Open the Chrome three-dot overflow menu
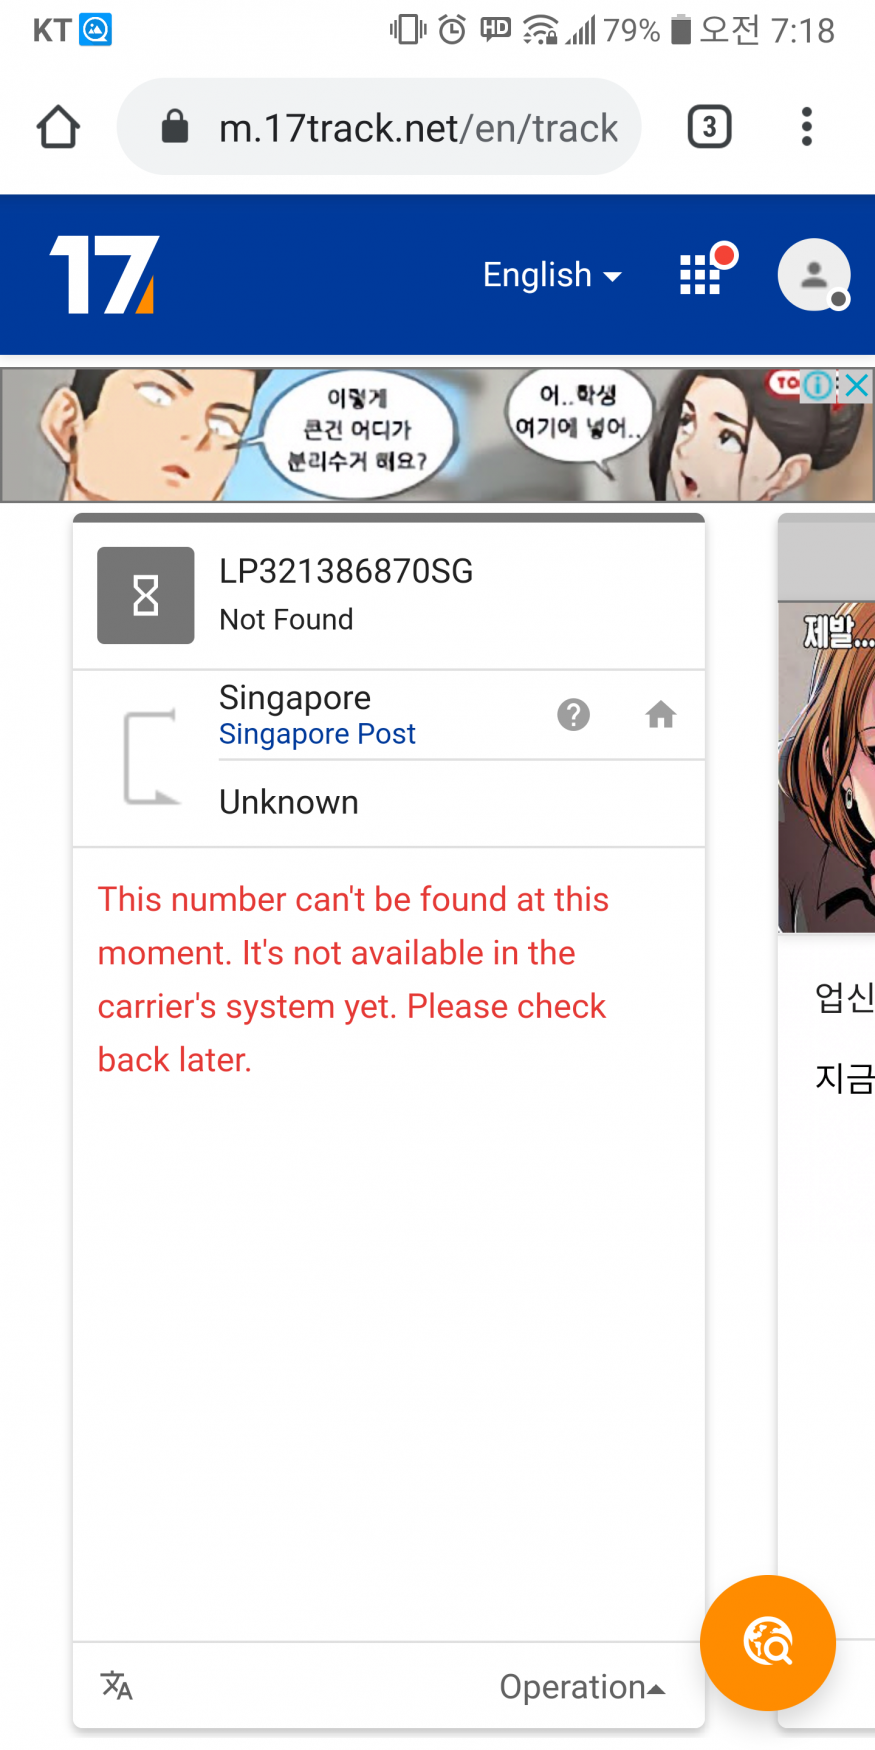The height and width of the screenshot is (1750, 875). click(x=807, y=127)
